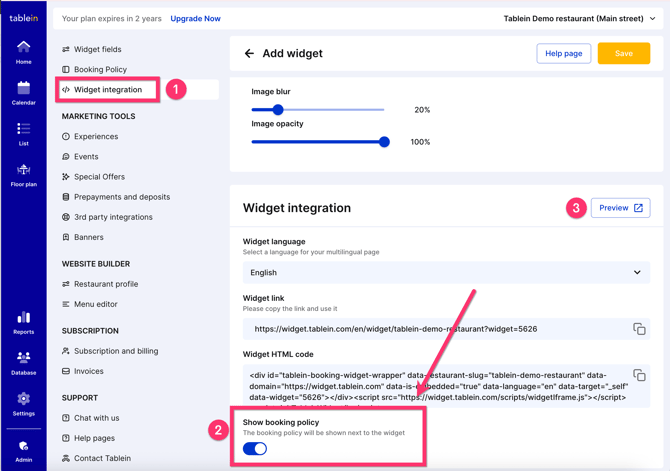The height and width of the screenshot is (471, 670).
Task: Open Booking Policy in settings menu
Action: click(x=100, y=69)
